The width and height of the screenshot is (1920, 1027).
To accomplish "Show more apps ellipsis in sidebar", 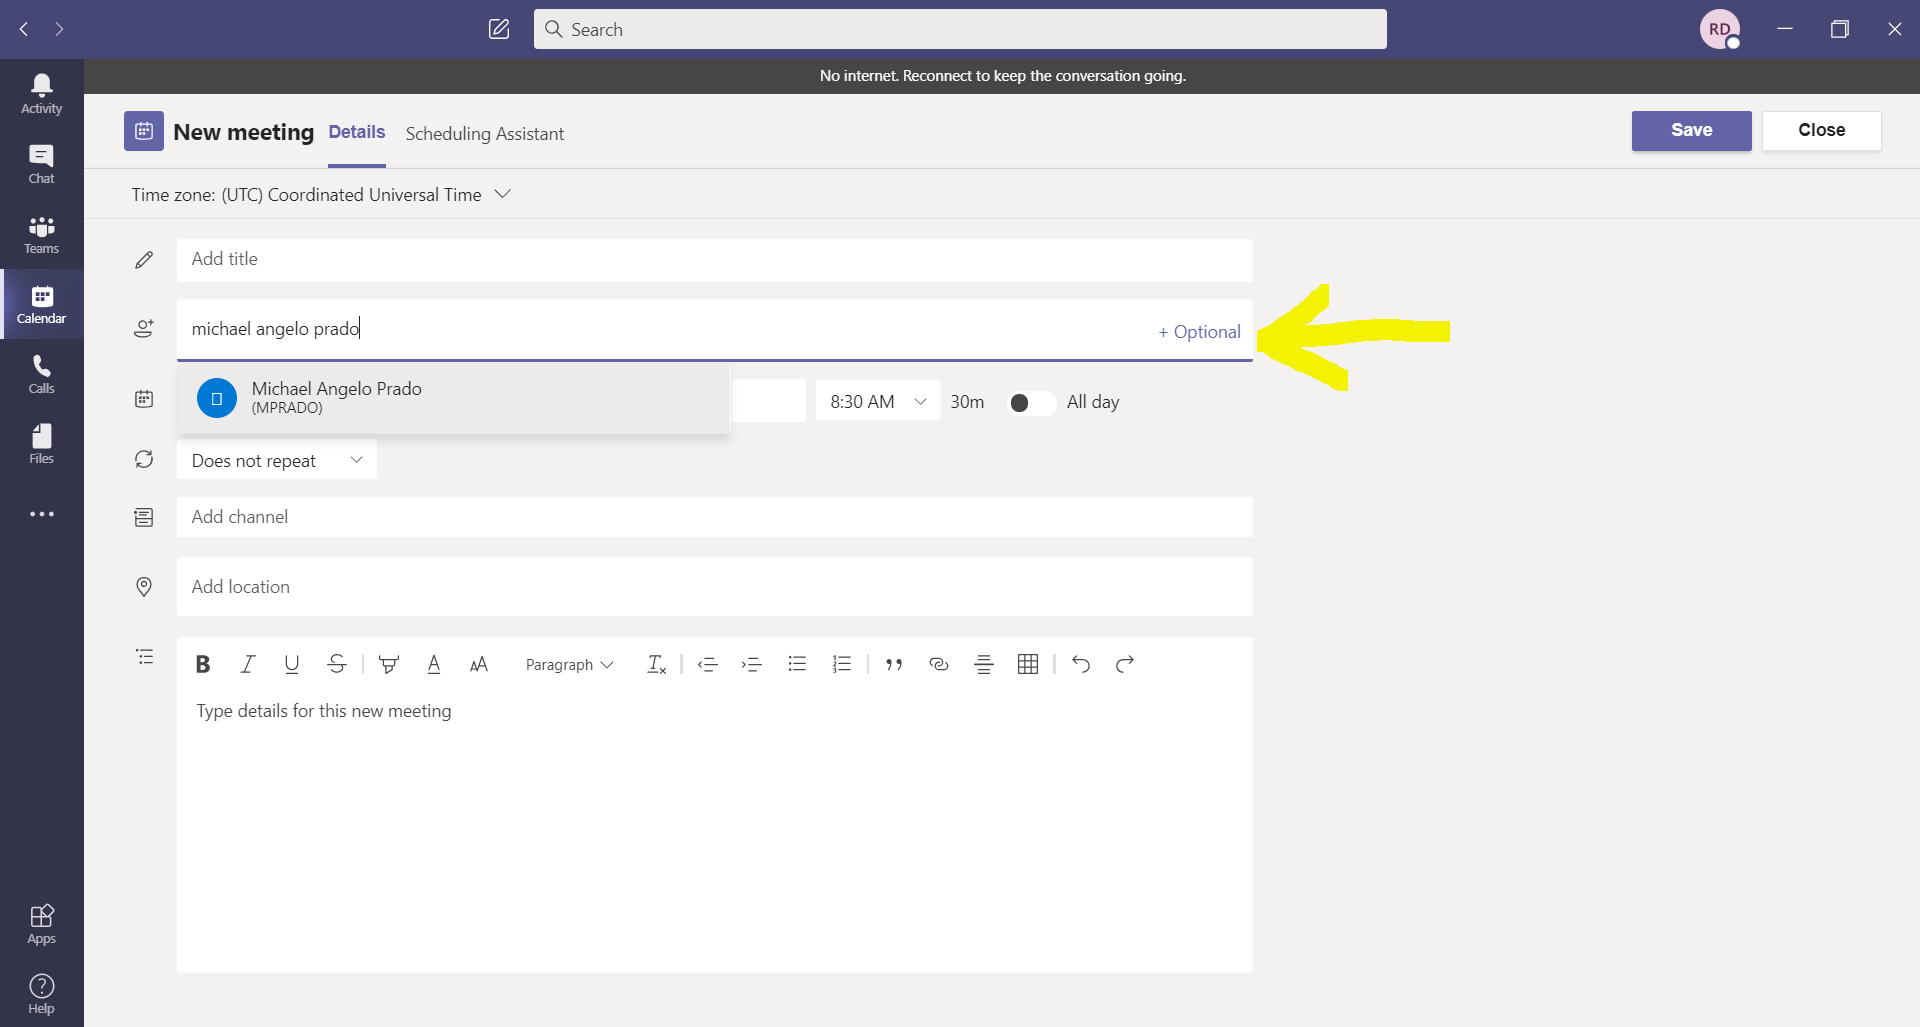I will 42,514.
